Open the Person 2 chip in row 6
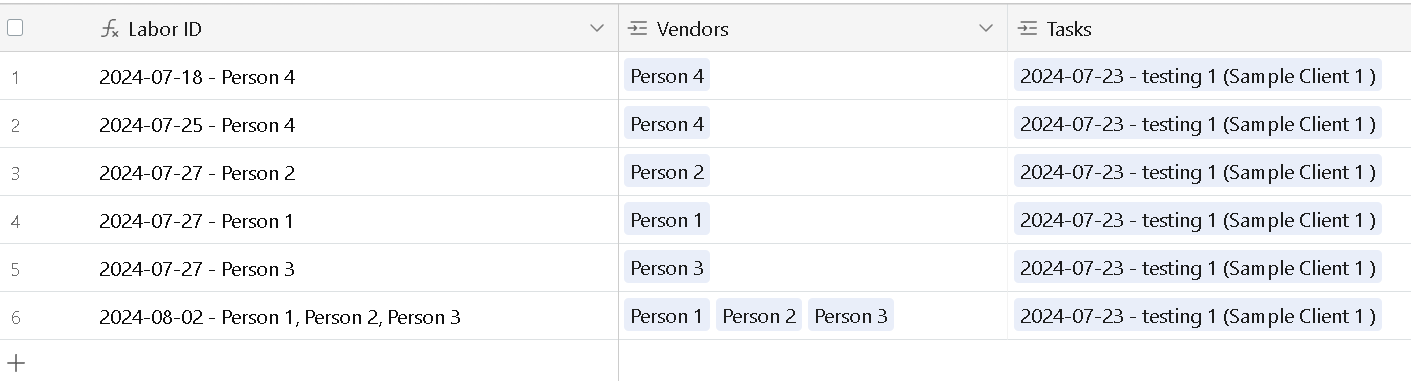This screenshot has width=1411, height=381. click(759, 316)
